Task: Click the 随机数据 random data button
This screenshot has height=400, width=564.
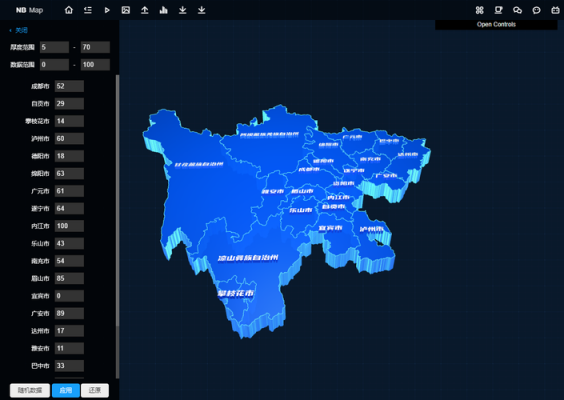Action: 30,390
